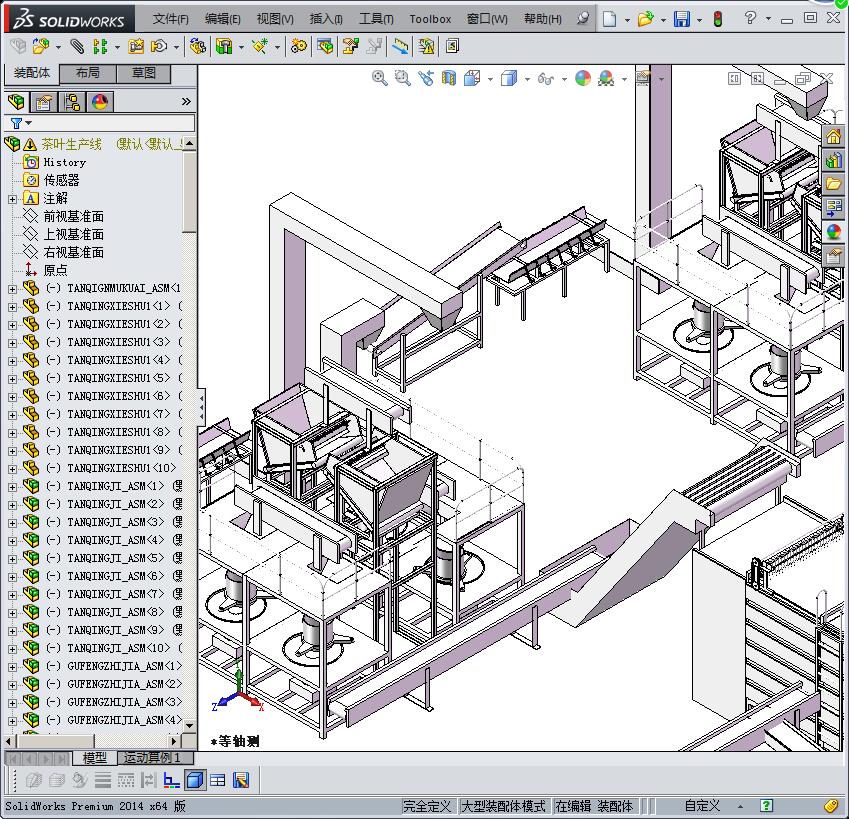
Task: Click the Clearance Verification warning icon
Action: pyautogui.click(x=426, y=47)
